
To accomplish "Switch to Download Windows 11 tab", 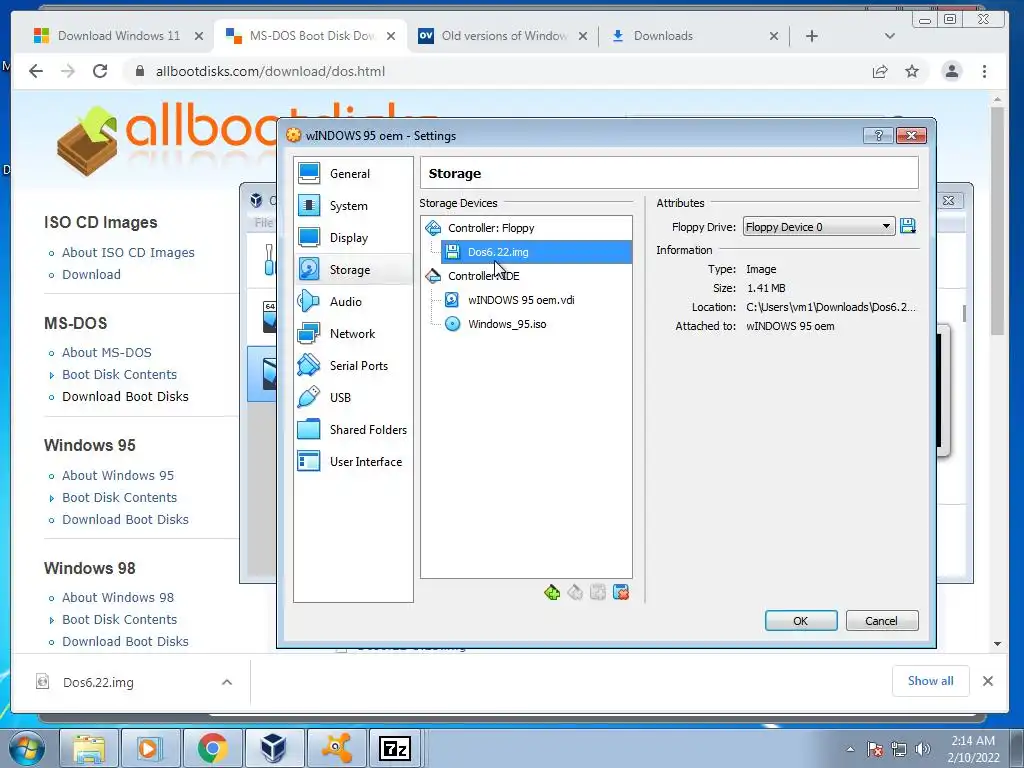I will click(x=118, y=36).
